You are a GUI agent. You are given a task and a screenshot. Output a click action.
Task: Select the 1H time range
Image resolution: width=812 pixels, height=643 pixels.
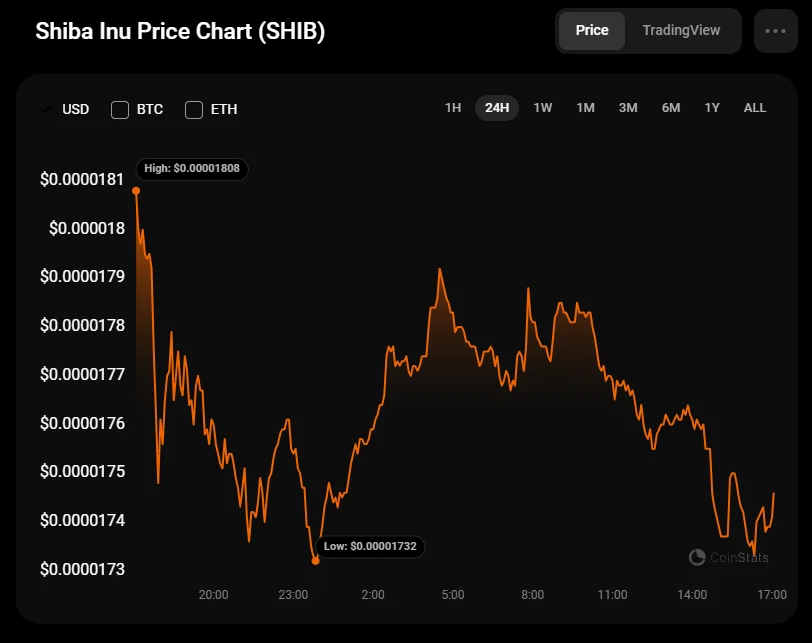(453, 107)
